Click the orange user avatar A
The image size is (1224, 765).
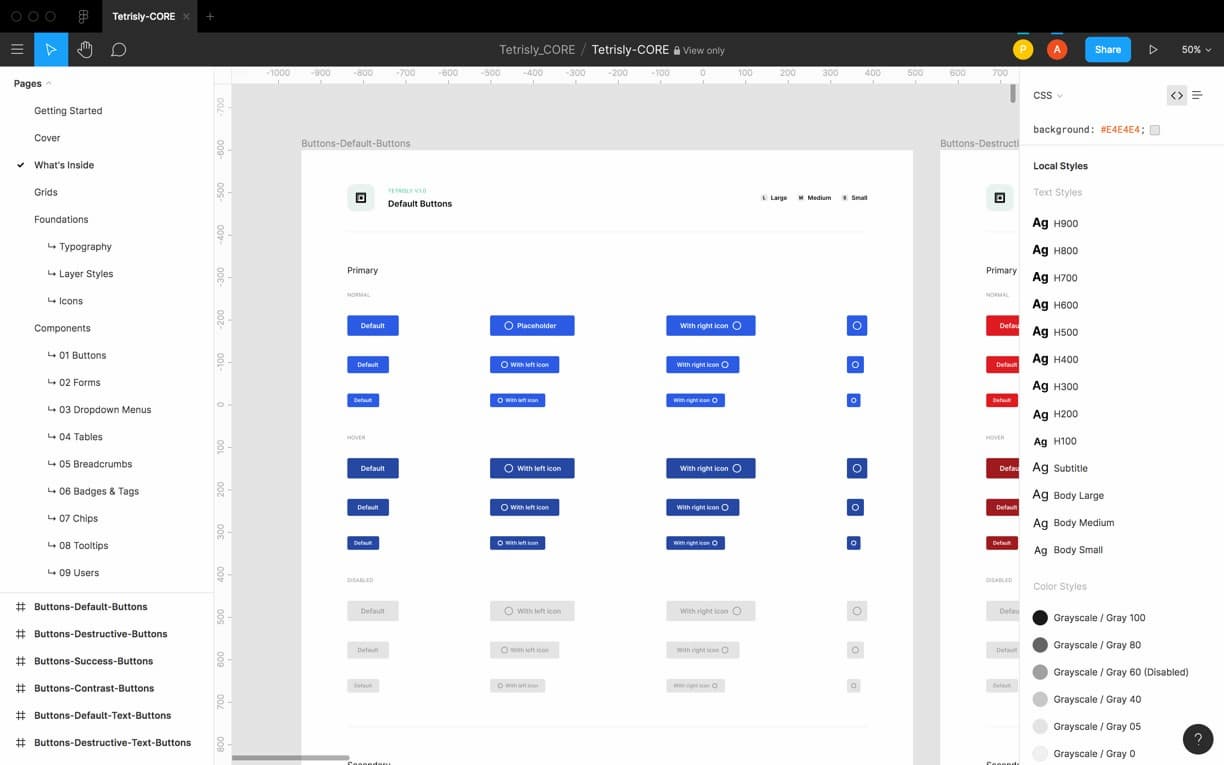click(1057, 49)
